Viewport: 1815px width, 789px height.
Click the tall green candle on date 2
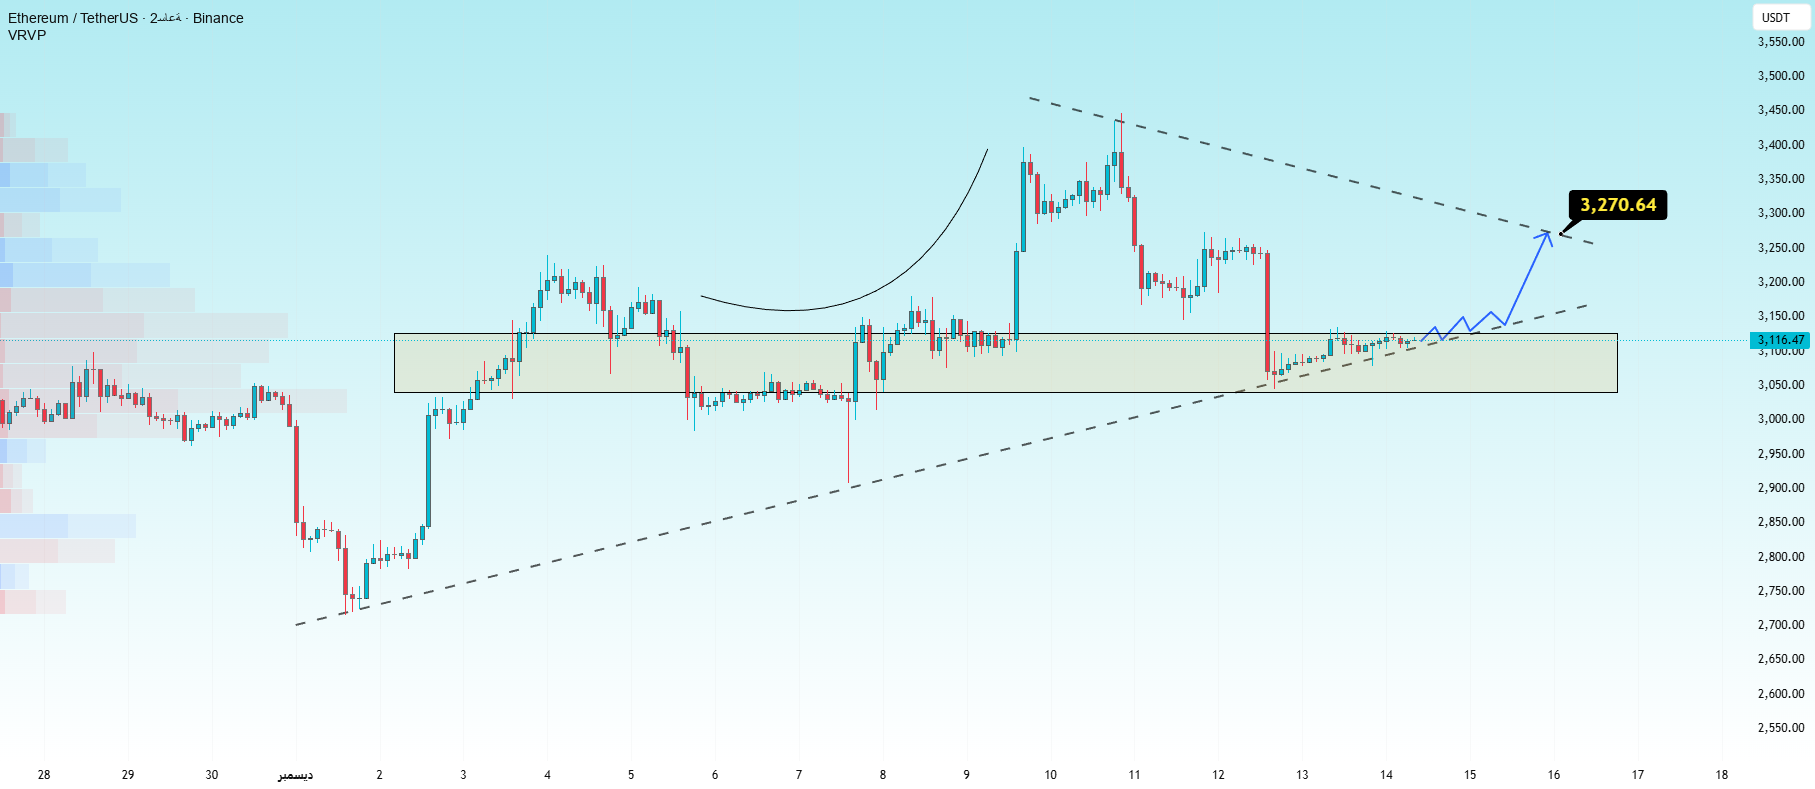429,470
